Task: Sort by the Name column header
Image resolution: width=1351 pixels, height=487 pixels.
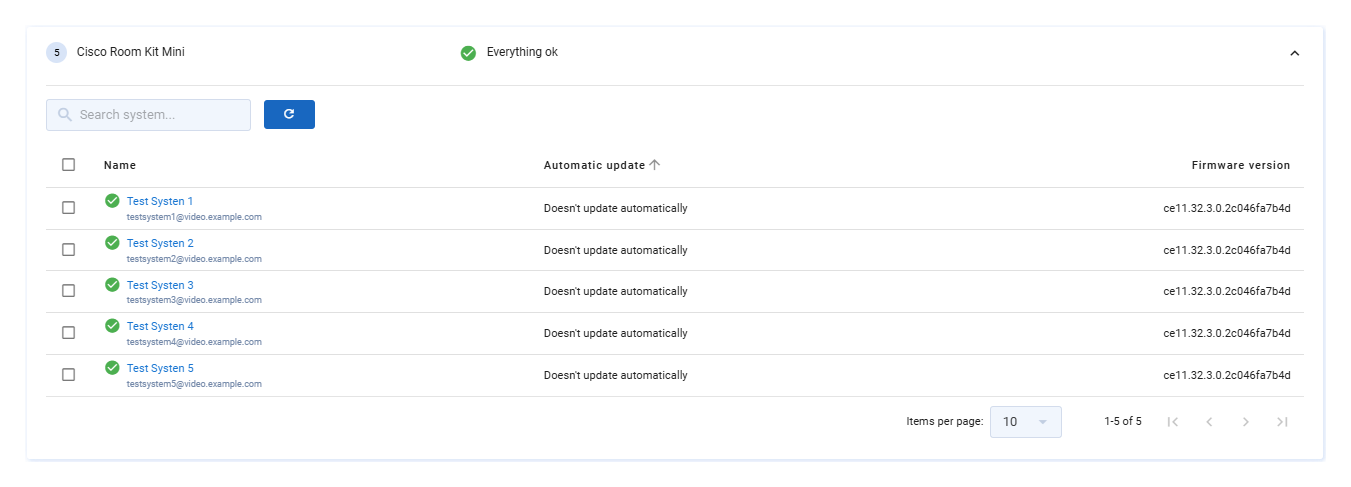Action: click(120, 165)
